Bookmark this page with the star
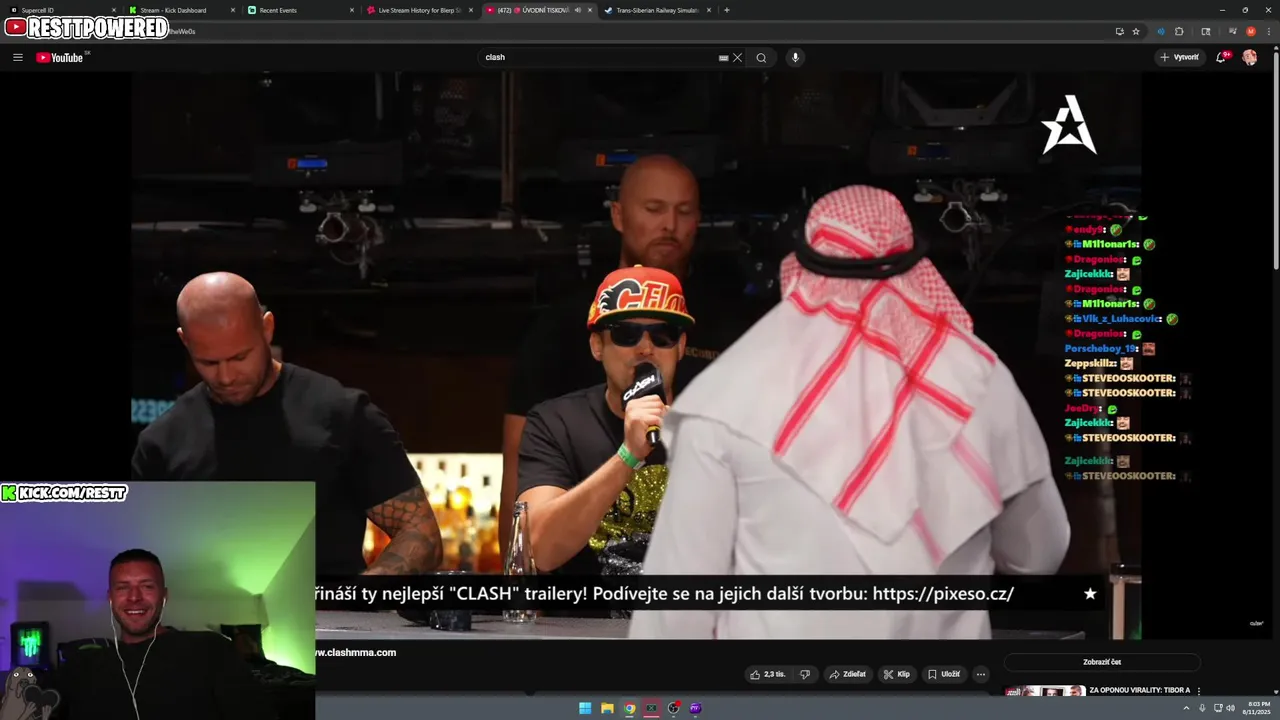This screenshot has height=720, width=1280. [x=1136, y=31]
